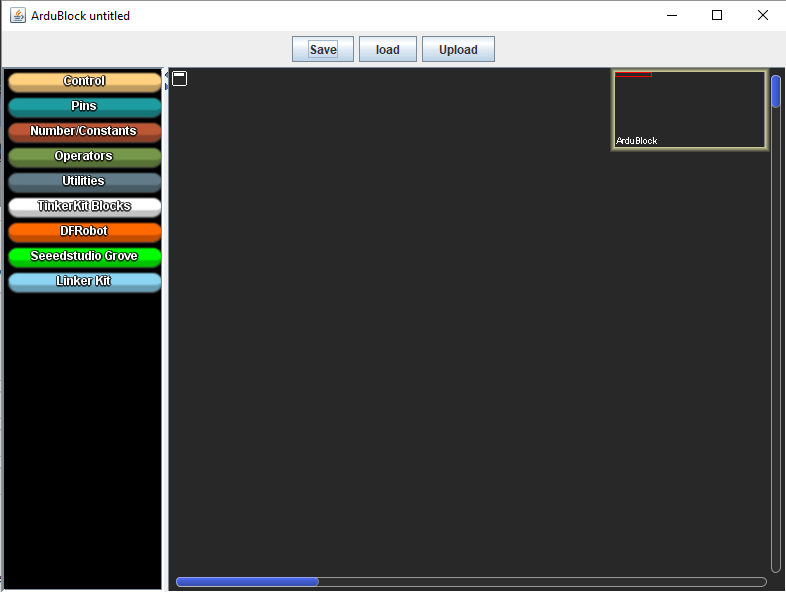
Task: Click the vertical canvas scrollbar thumb
Action: coord(775,91)
